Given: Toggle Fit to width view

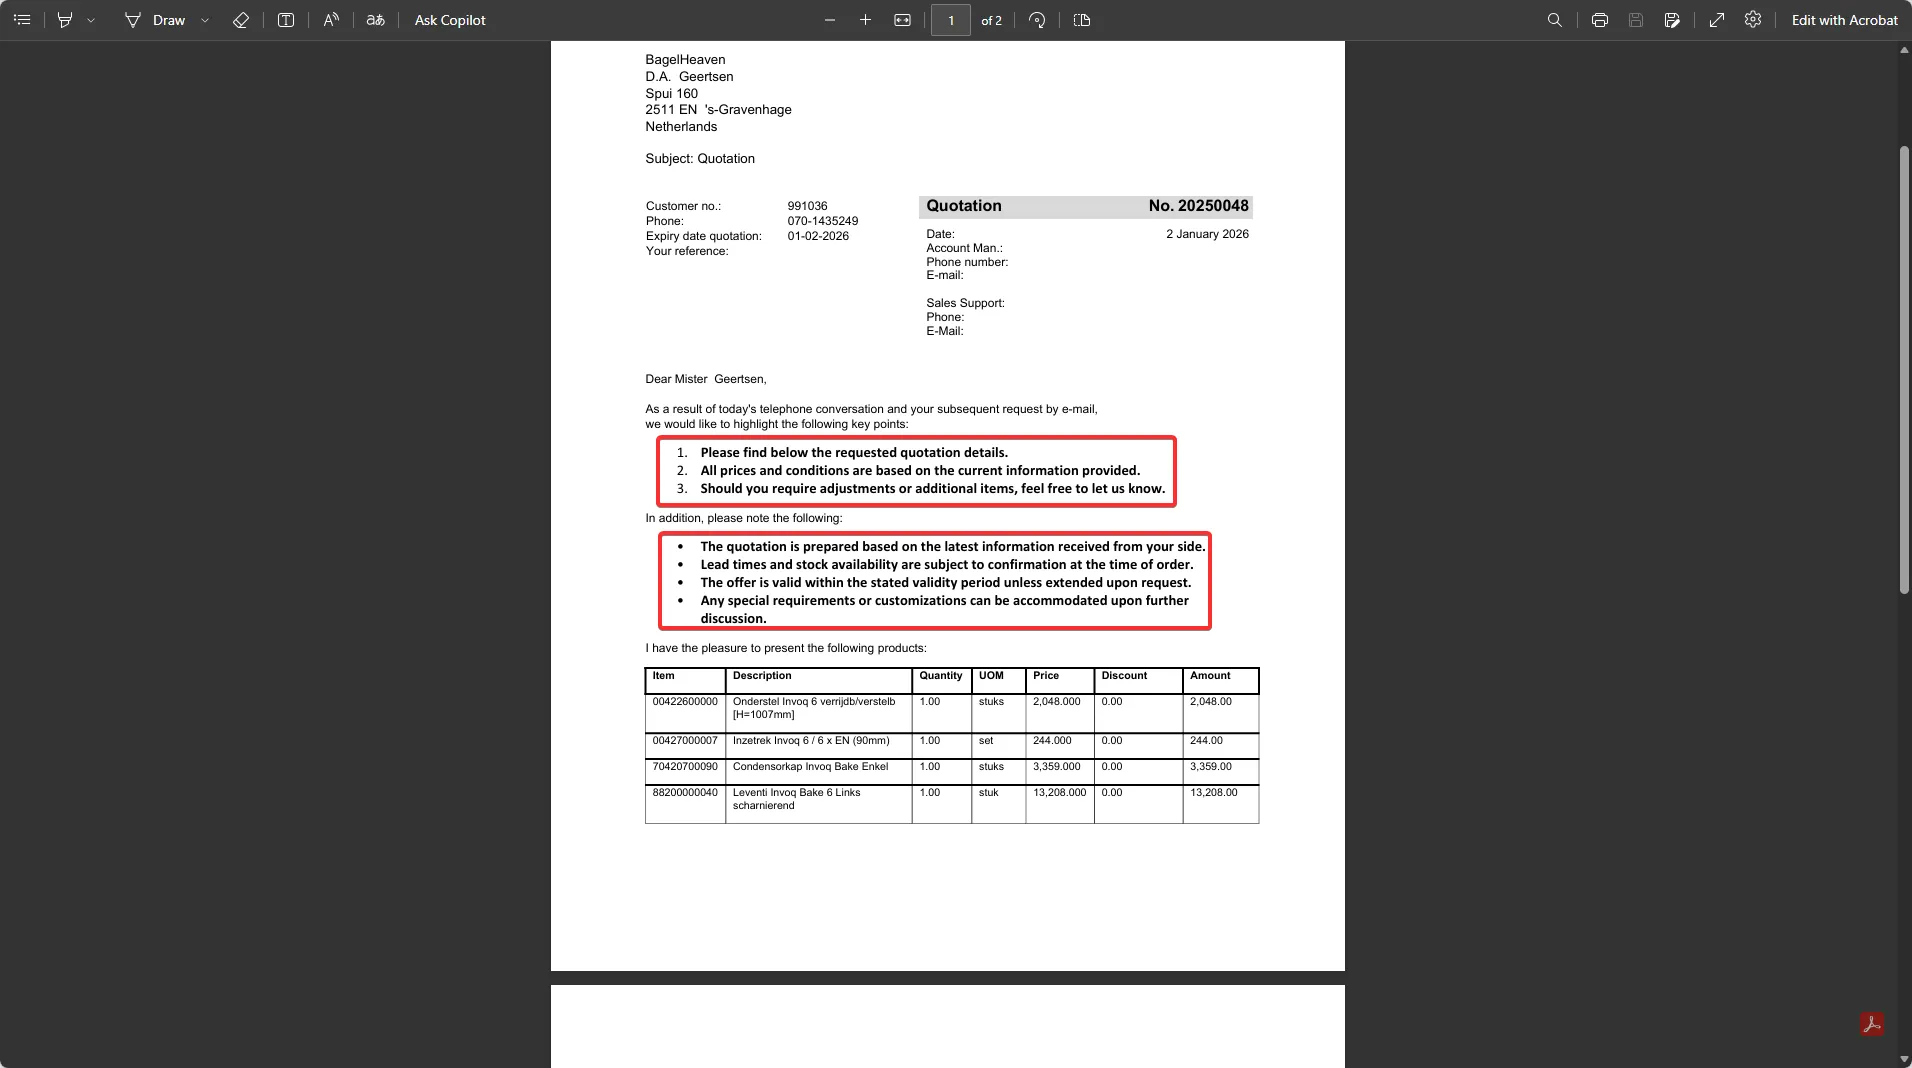Looking at the screenshot, I should coord(902,20).
